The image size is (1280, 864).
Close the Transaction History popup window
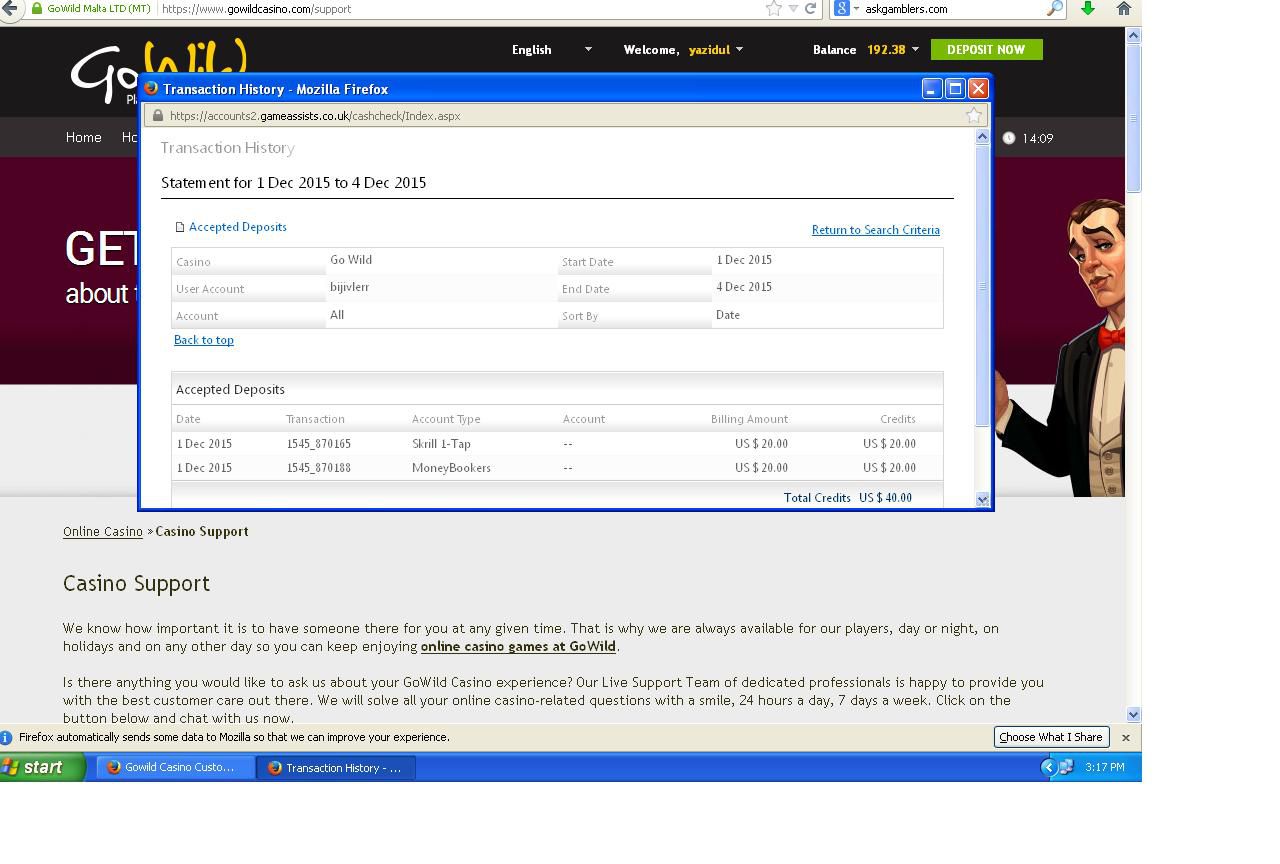click(978, 88)
